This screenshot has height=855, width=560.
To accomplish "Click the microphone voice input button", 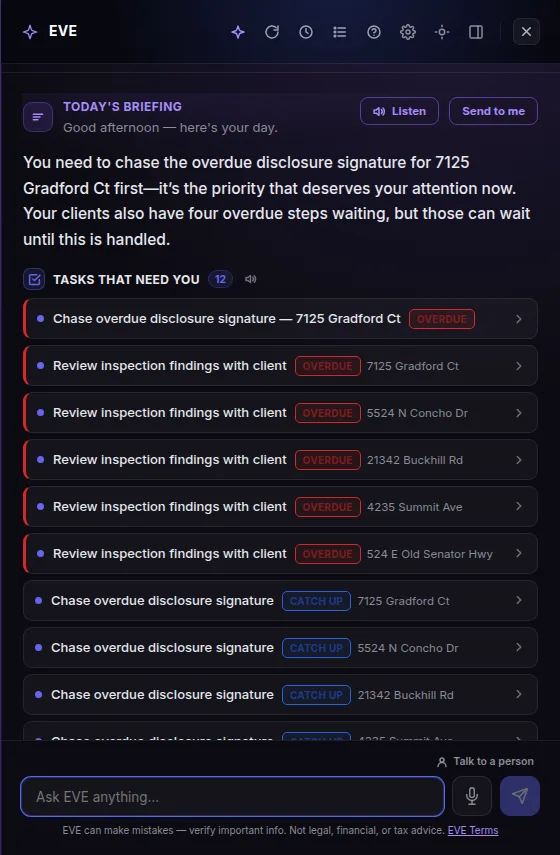I will click(x=472, y=796).
